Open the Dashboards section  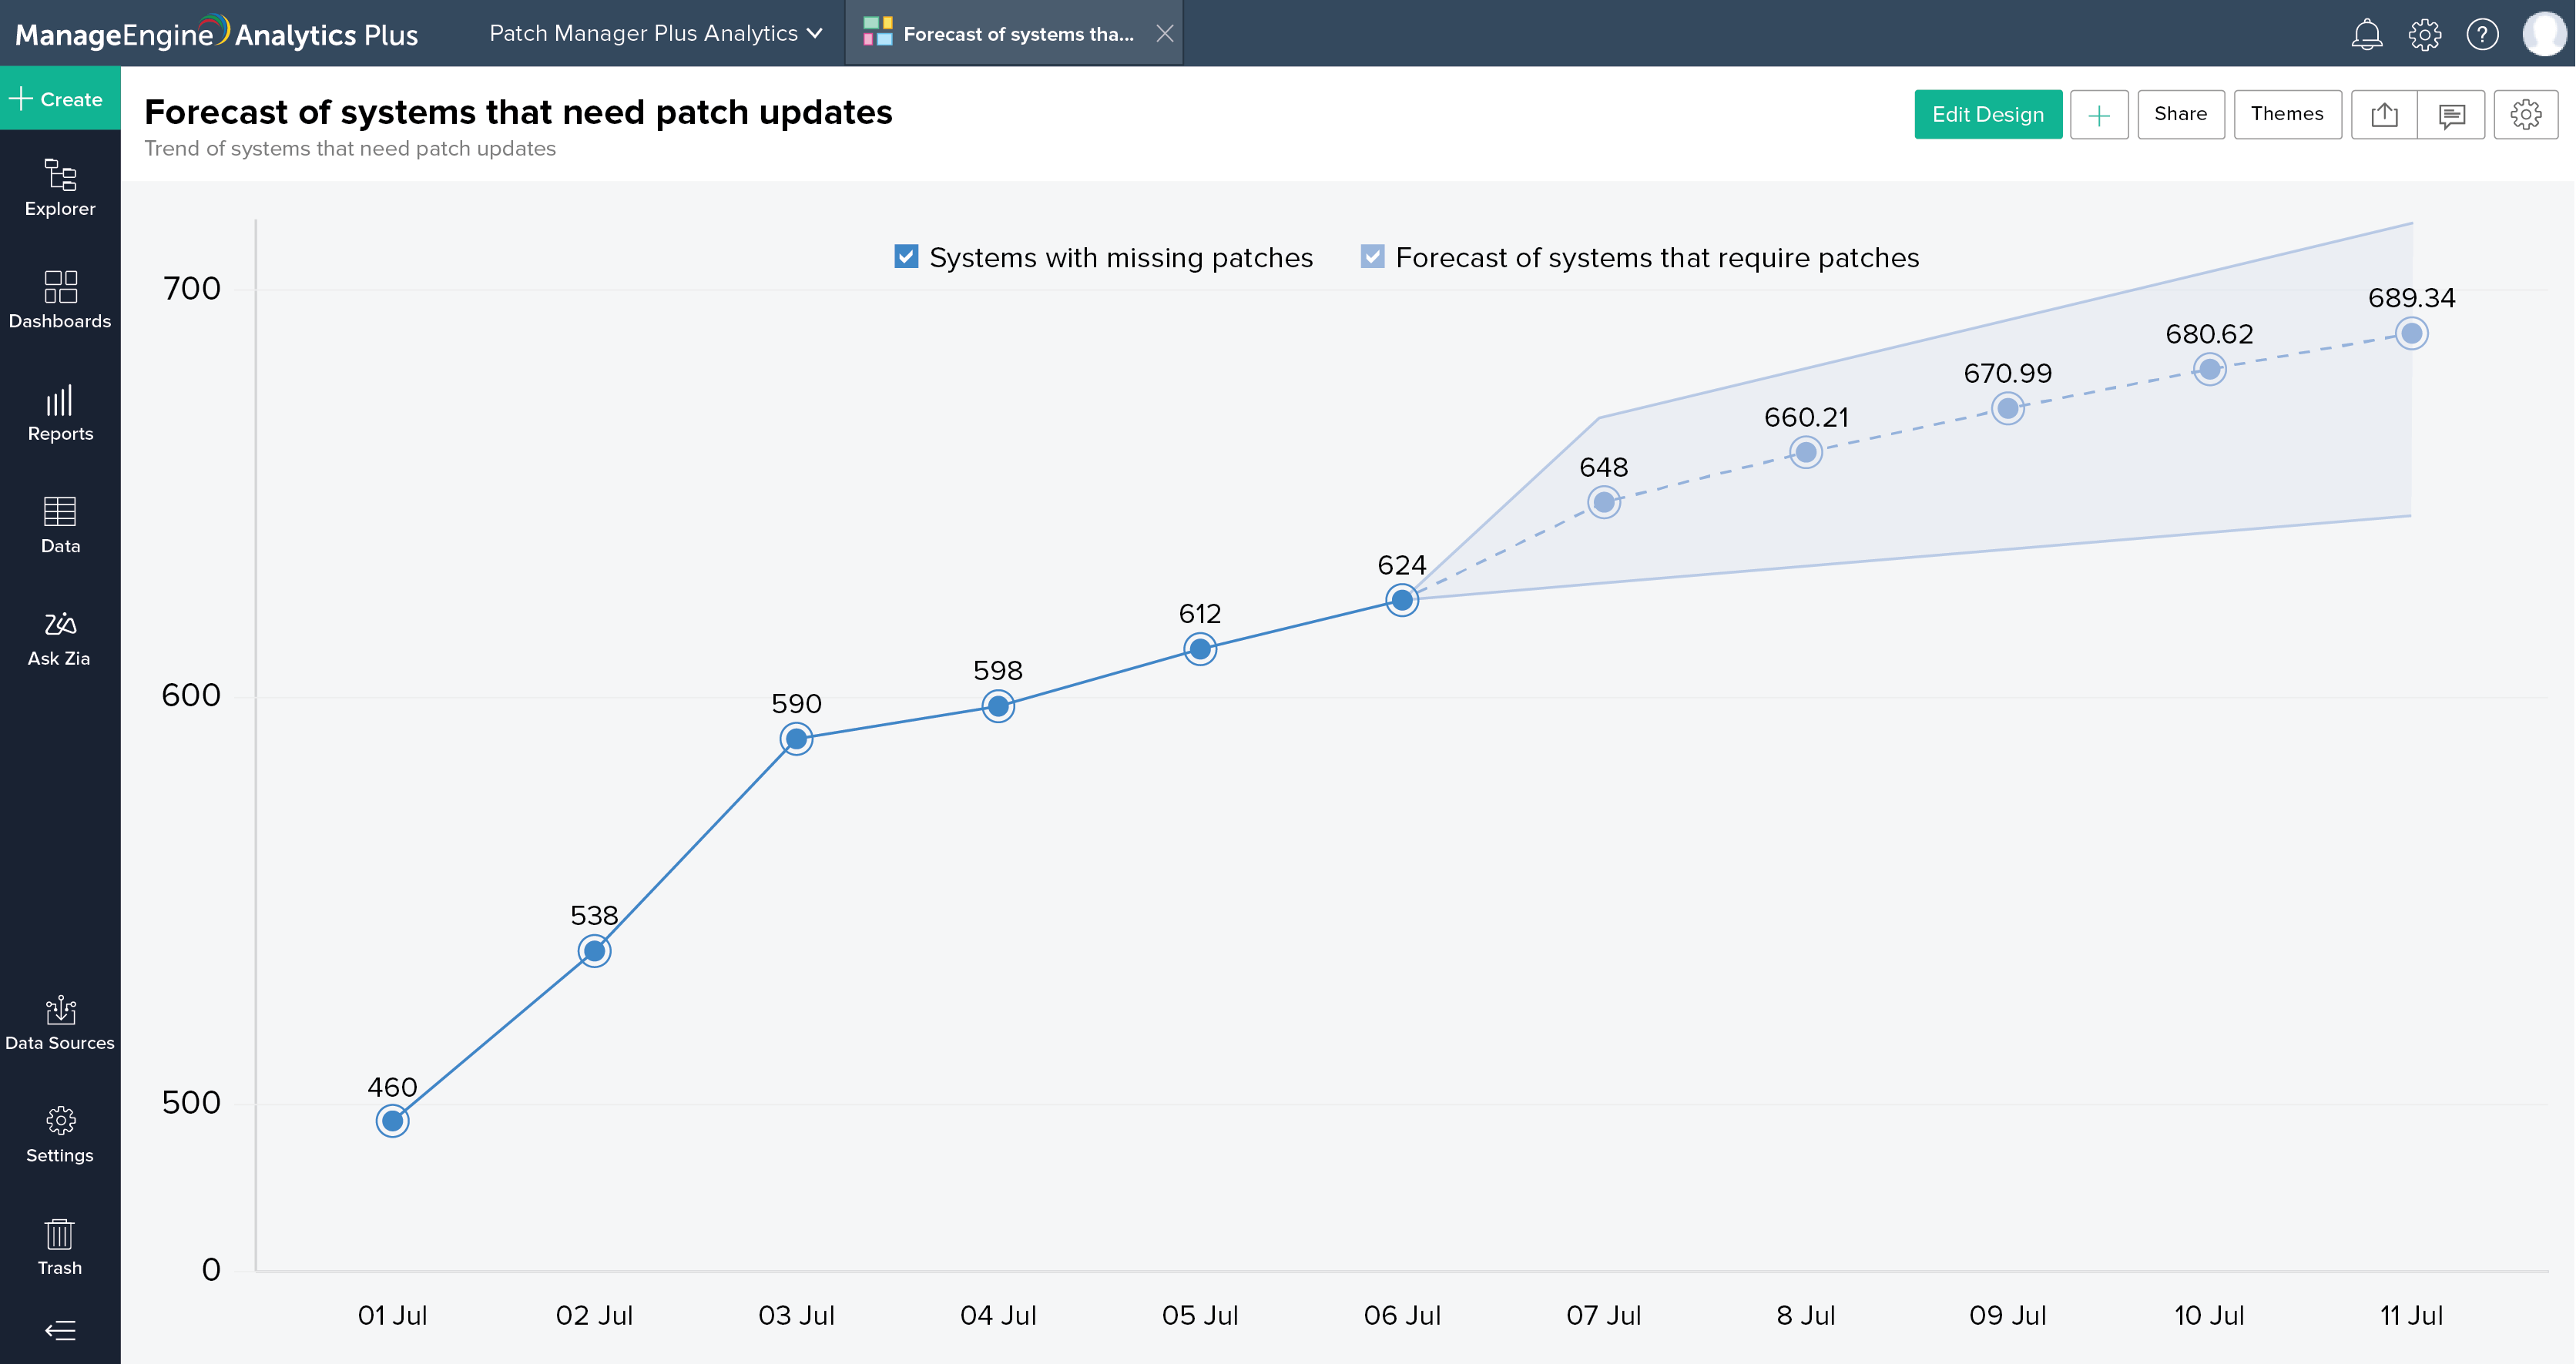click(60, 299)
